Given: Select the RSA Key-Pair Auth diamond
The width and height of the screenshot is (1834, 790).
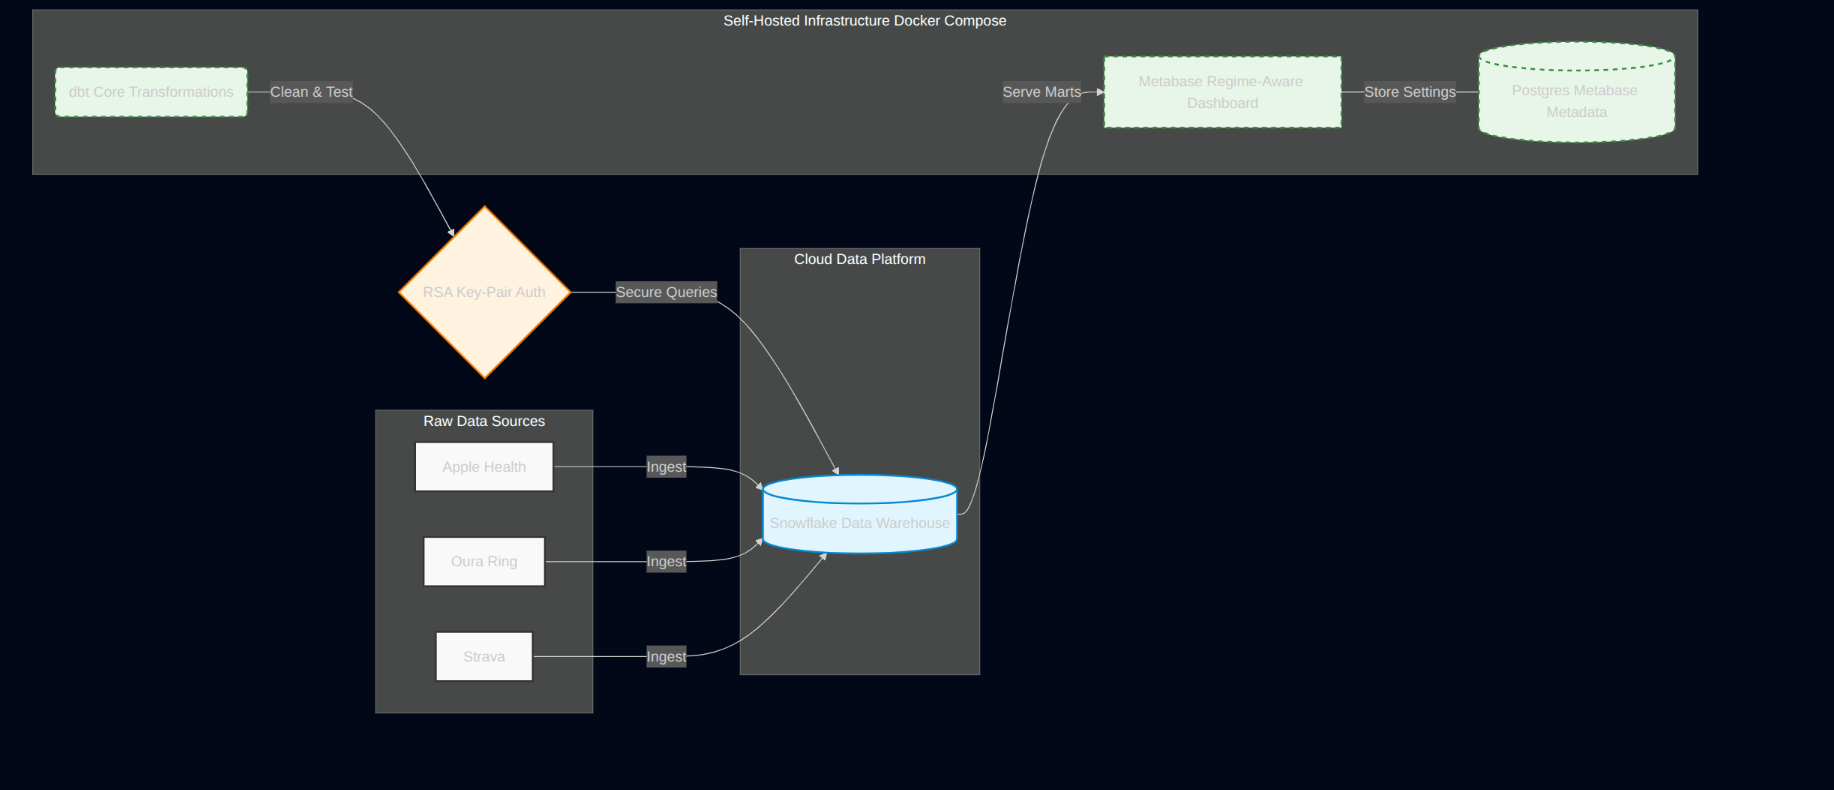Looking at the screenshot, I should point(485,292).
